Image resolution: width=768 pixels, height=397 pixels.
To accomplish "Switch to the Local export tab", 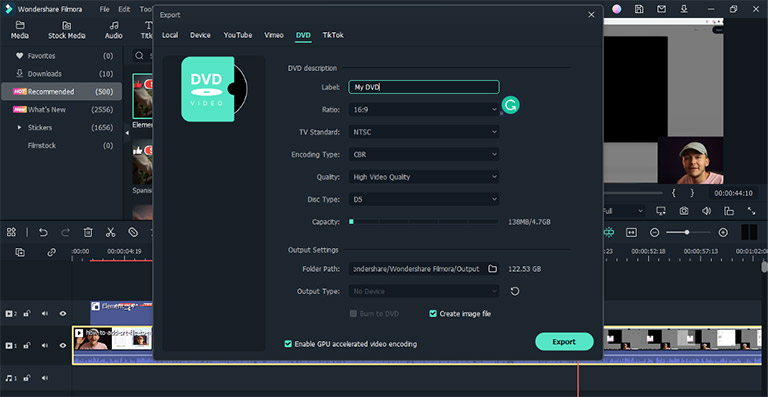I will pyautogui.click(x=170, y=35).
